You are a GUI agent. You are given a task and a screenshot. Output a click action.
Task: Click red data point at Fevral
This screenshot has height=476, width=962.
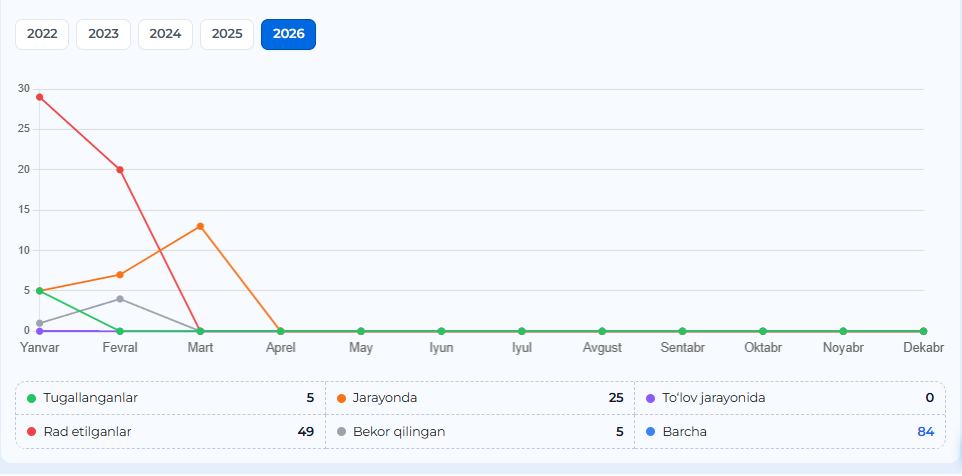(120, 170)
